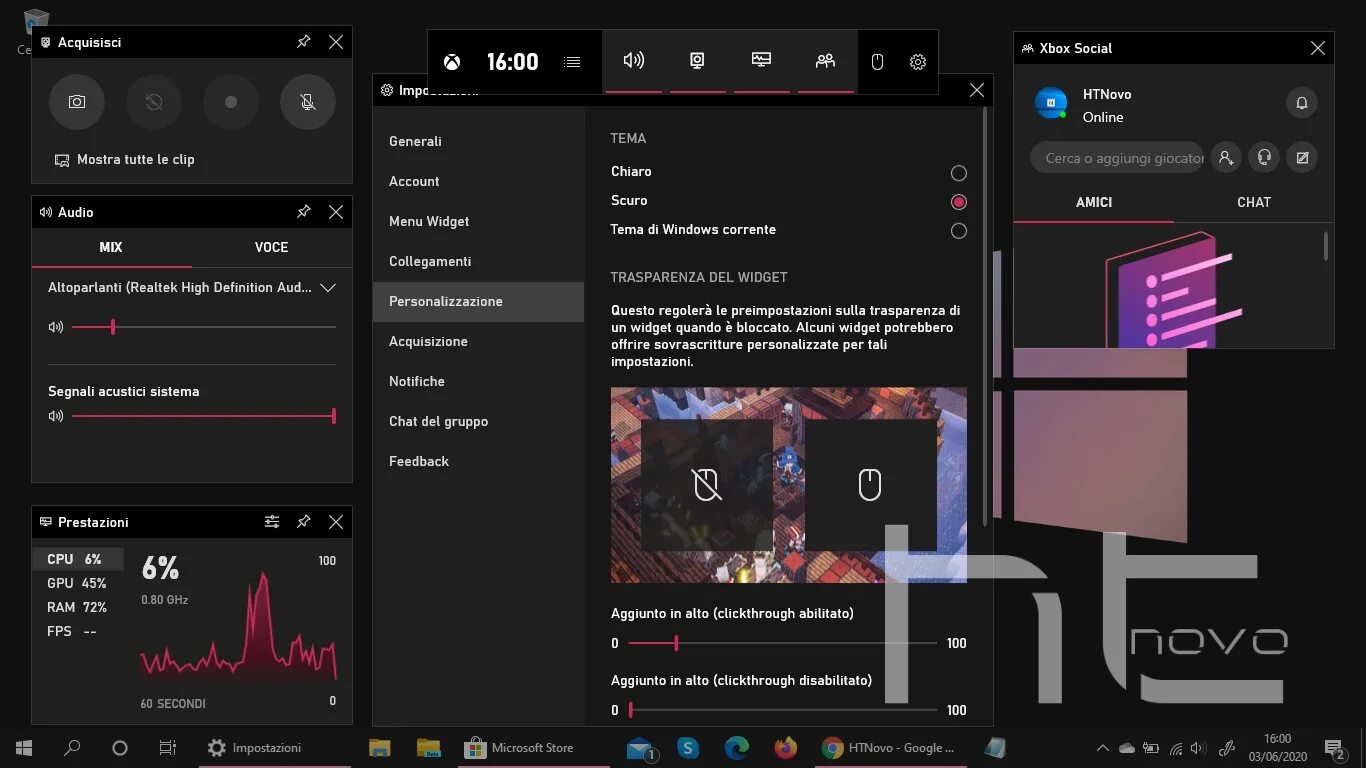The height and width of the screenshot is (768, 1366).
Task: Open the widget menu list icon
Action: coord(572,62)
